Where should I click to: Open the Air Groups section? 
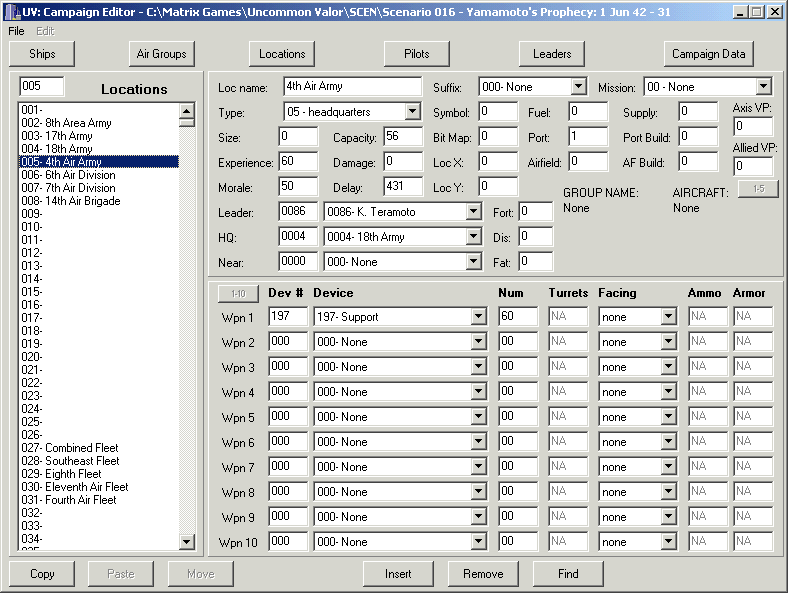click(161, 54)
